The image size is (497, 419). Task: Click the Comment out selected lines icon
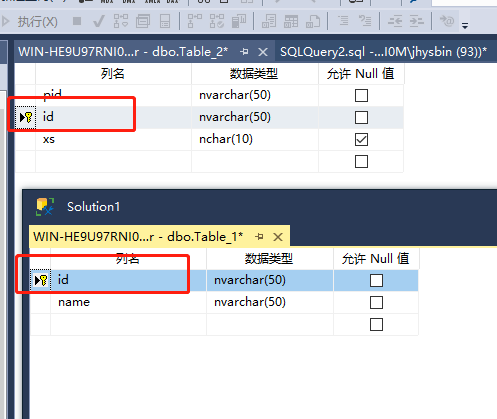click(x=343, y=21)
